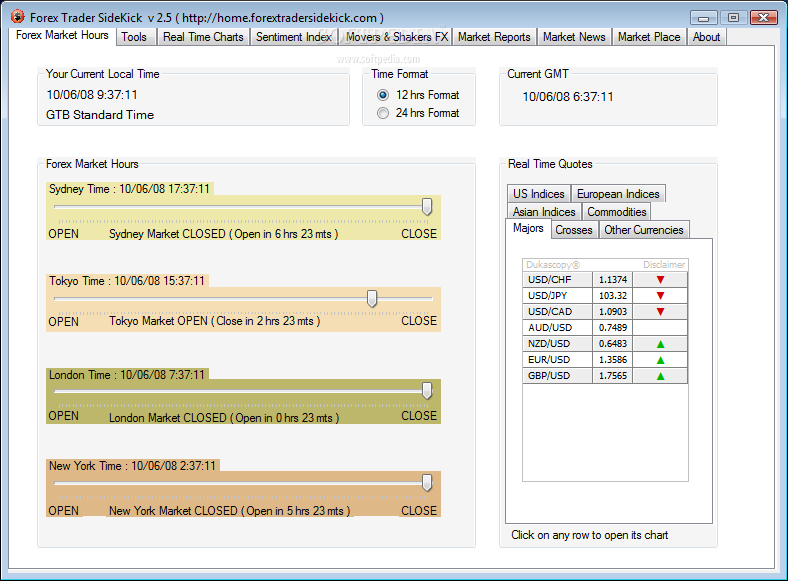Click the 1.1374 quote value
This screenshot has width=788, height=581.
point(613,279)
